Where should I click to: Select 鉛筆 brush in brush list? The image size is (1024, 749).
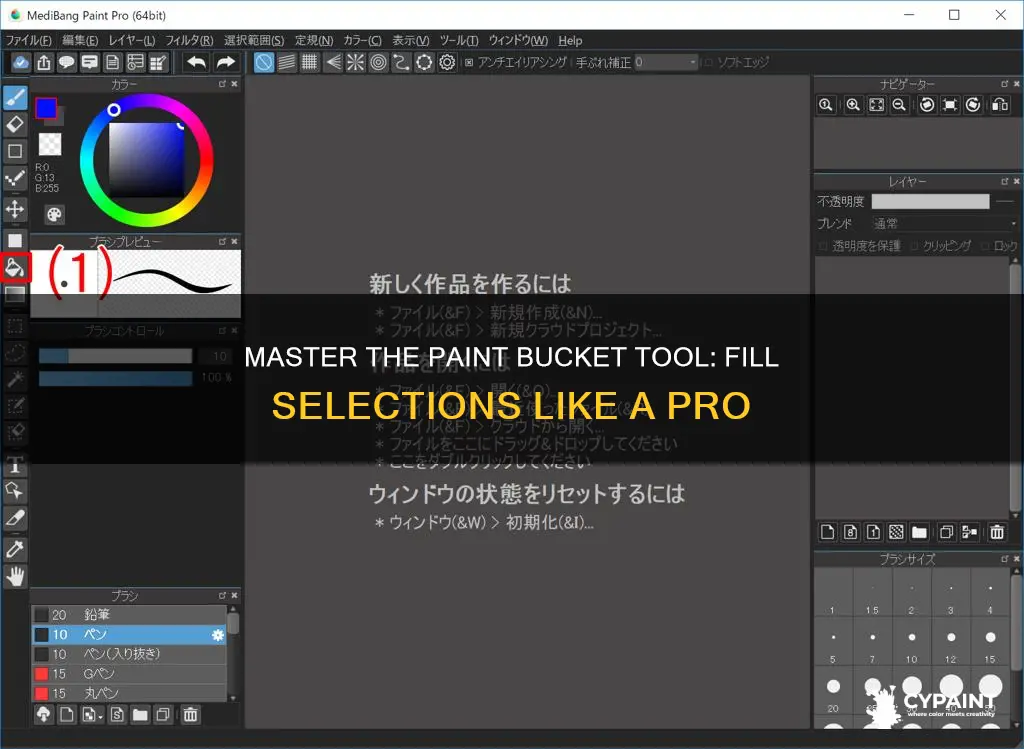click(x=129, y=615)
